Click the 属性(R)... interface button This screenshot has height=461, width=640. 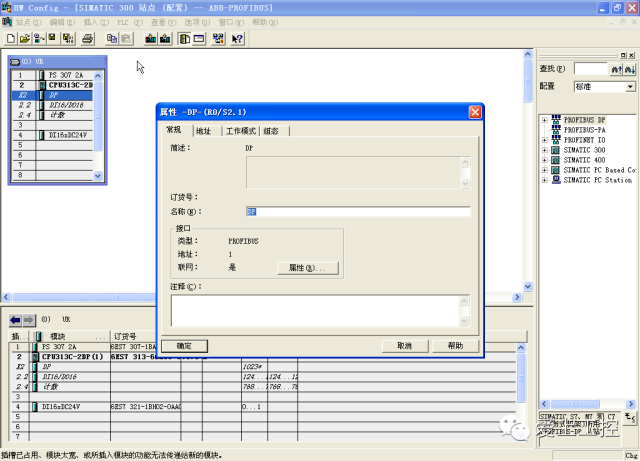(x=307, y=268)
